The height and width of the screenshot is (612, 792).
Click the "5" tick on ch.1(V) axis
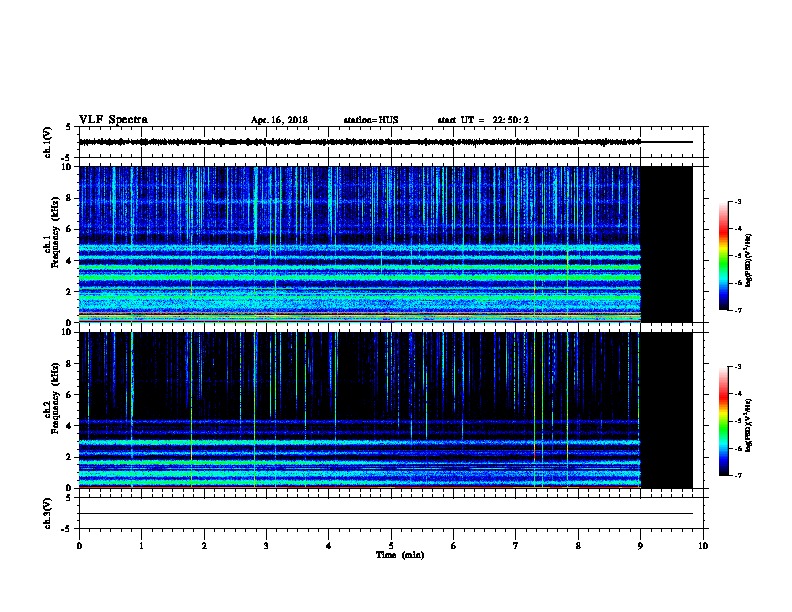(x=69, y=127)
